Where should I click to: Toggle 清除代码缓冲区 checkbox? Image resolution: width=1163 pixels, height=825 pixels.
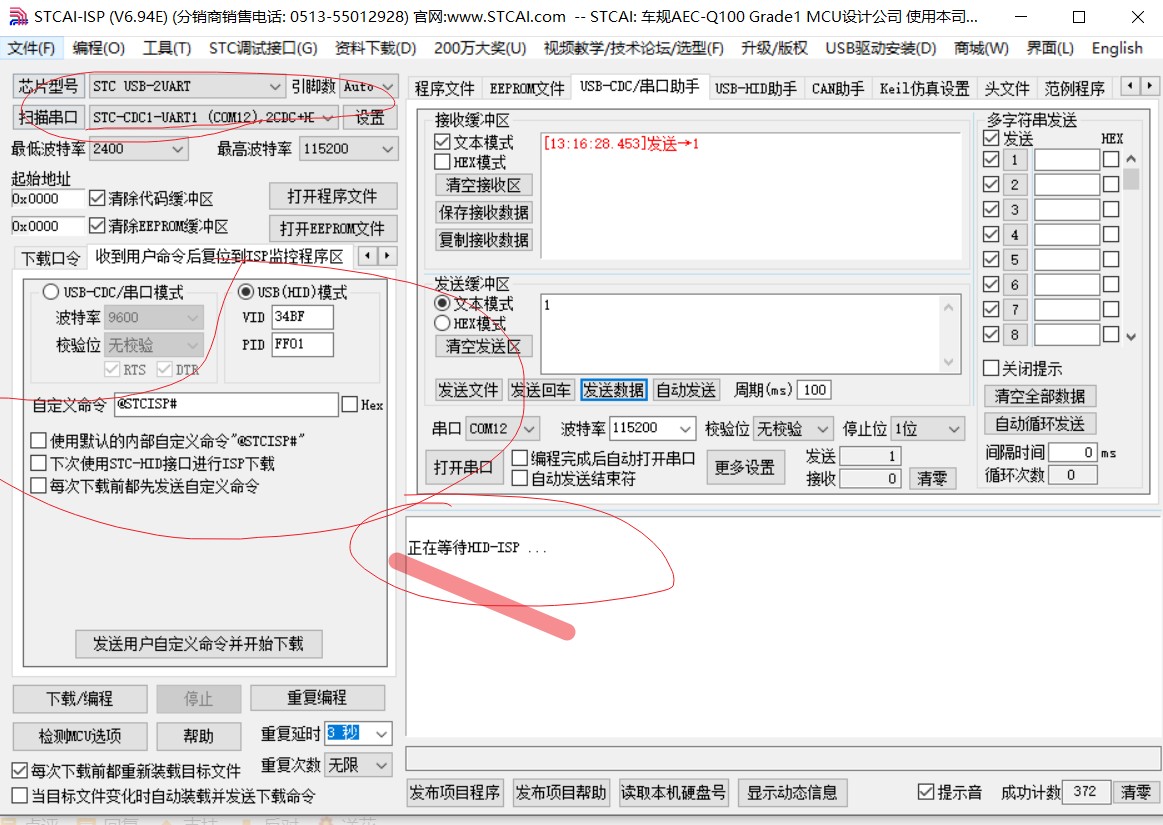pos(96,198)
